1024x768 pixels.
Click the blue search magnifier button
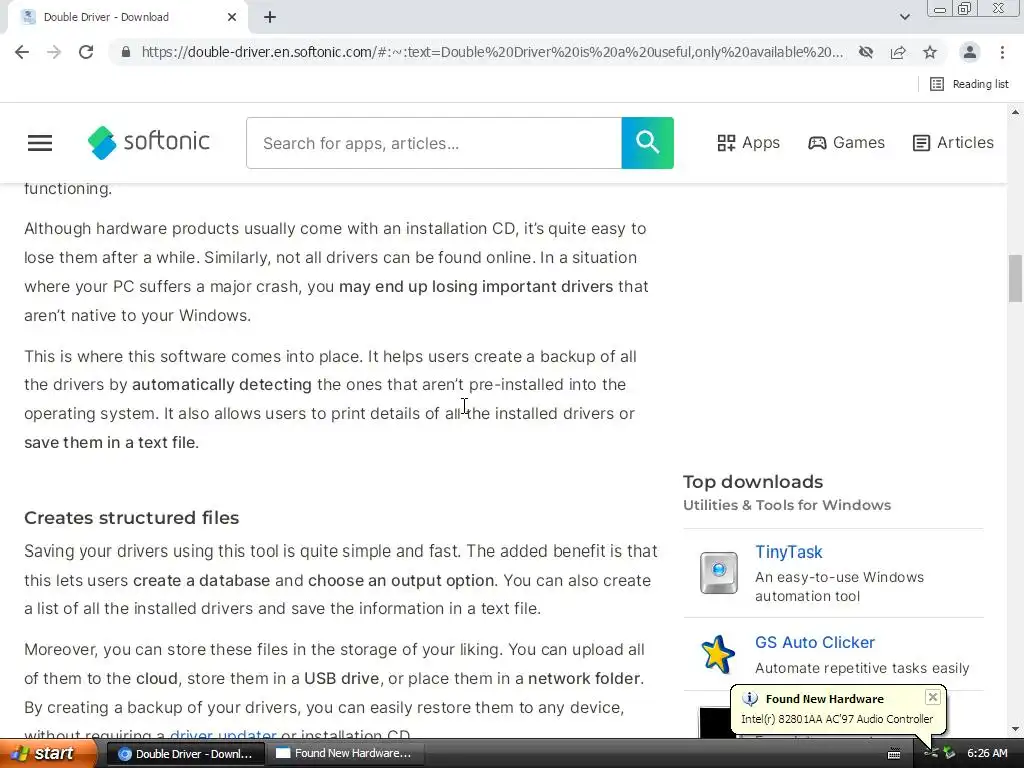click(647, 143)
